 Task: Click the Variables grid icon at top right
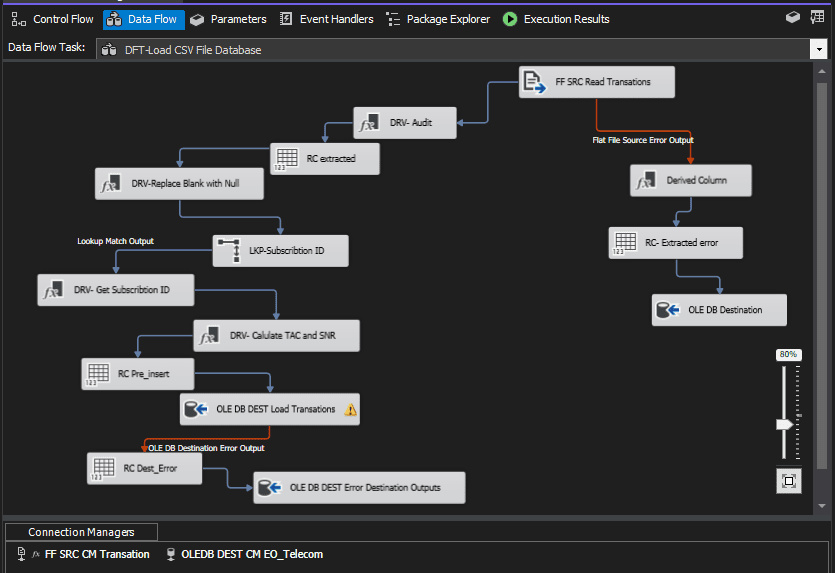817,18
